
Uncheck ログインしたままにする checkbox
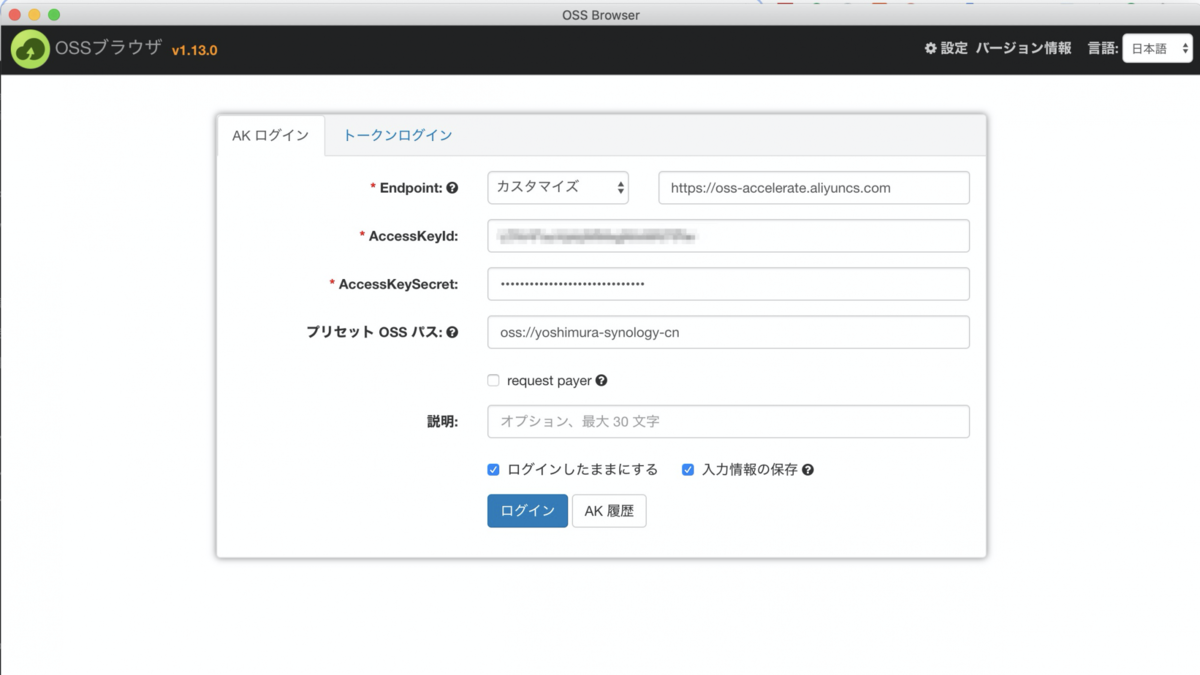(493, 470)
